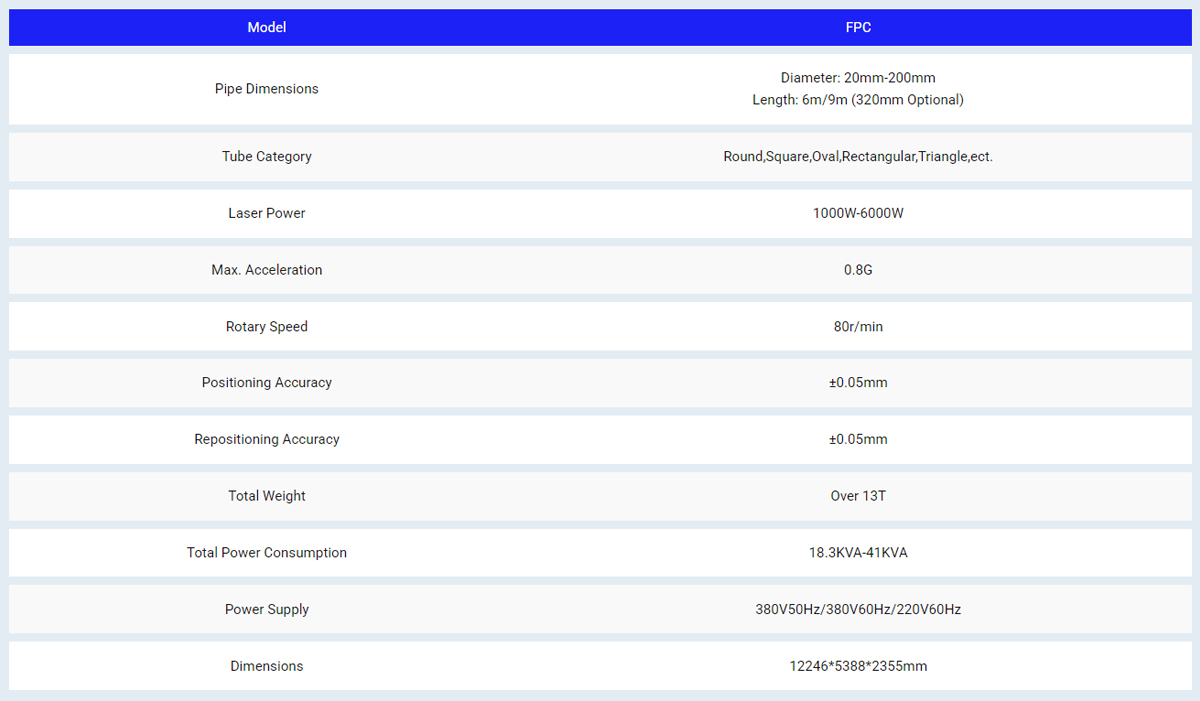Select the Tube Category label
This screenshot has width=1200, height=701.
coord(266,157)
